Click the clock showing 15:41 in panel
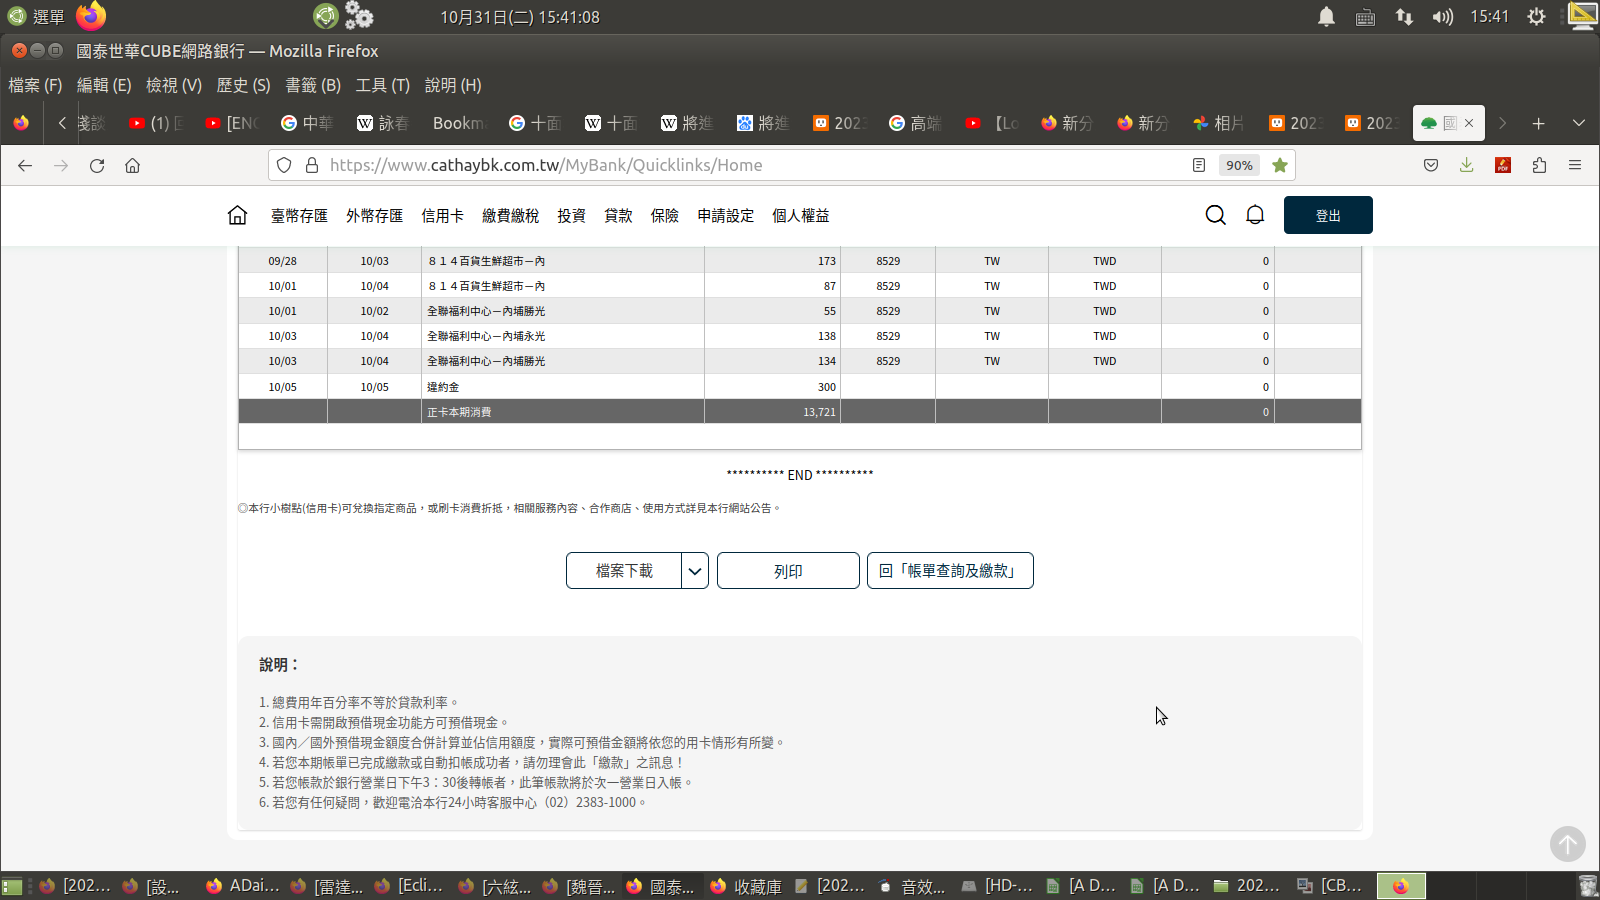The image size is (1600, 900). (x=1489, y=17)
